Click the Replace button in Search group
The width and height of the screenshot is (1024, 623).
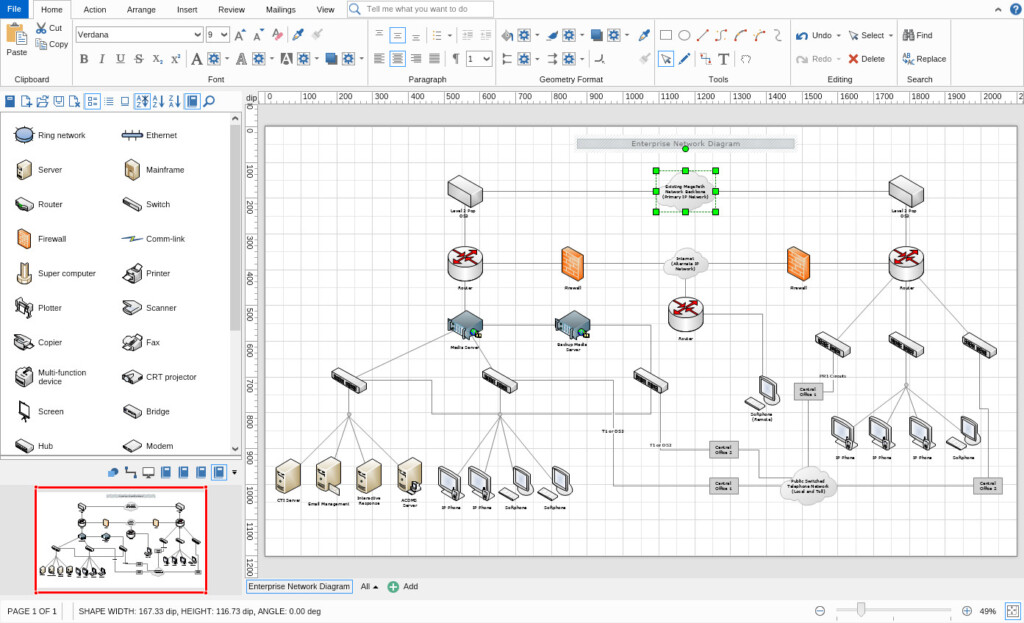pos(924,59)
